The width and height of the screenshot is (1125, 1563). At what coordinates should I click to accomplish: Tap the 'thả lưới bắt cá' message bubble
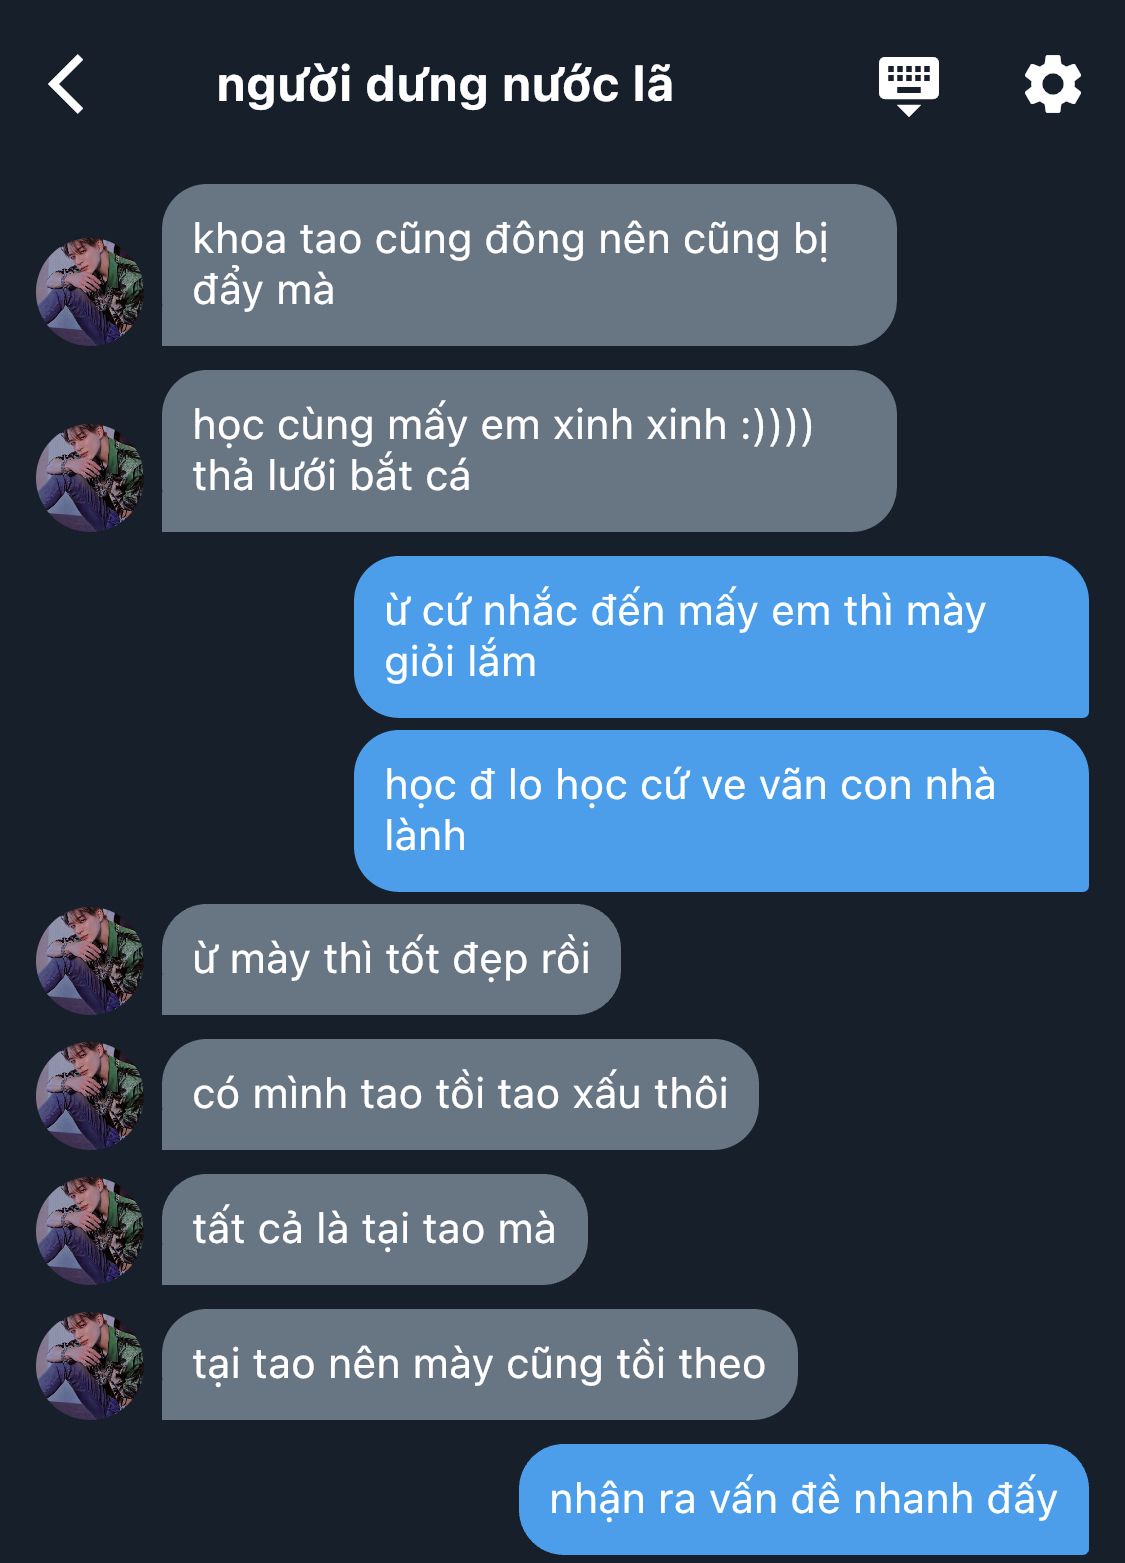pos(529,451)
